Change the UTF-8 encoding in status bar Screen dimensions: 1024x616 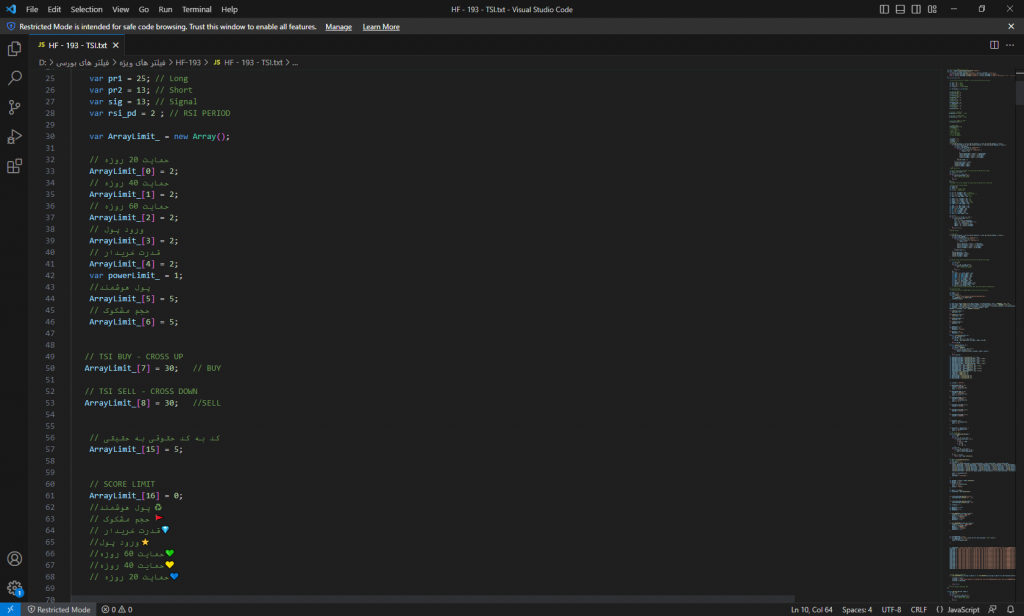tap(891, 609)
